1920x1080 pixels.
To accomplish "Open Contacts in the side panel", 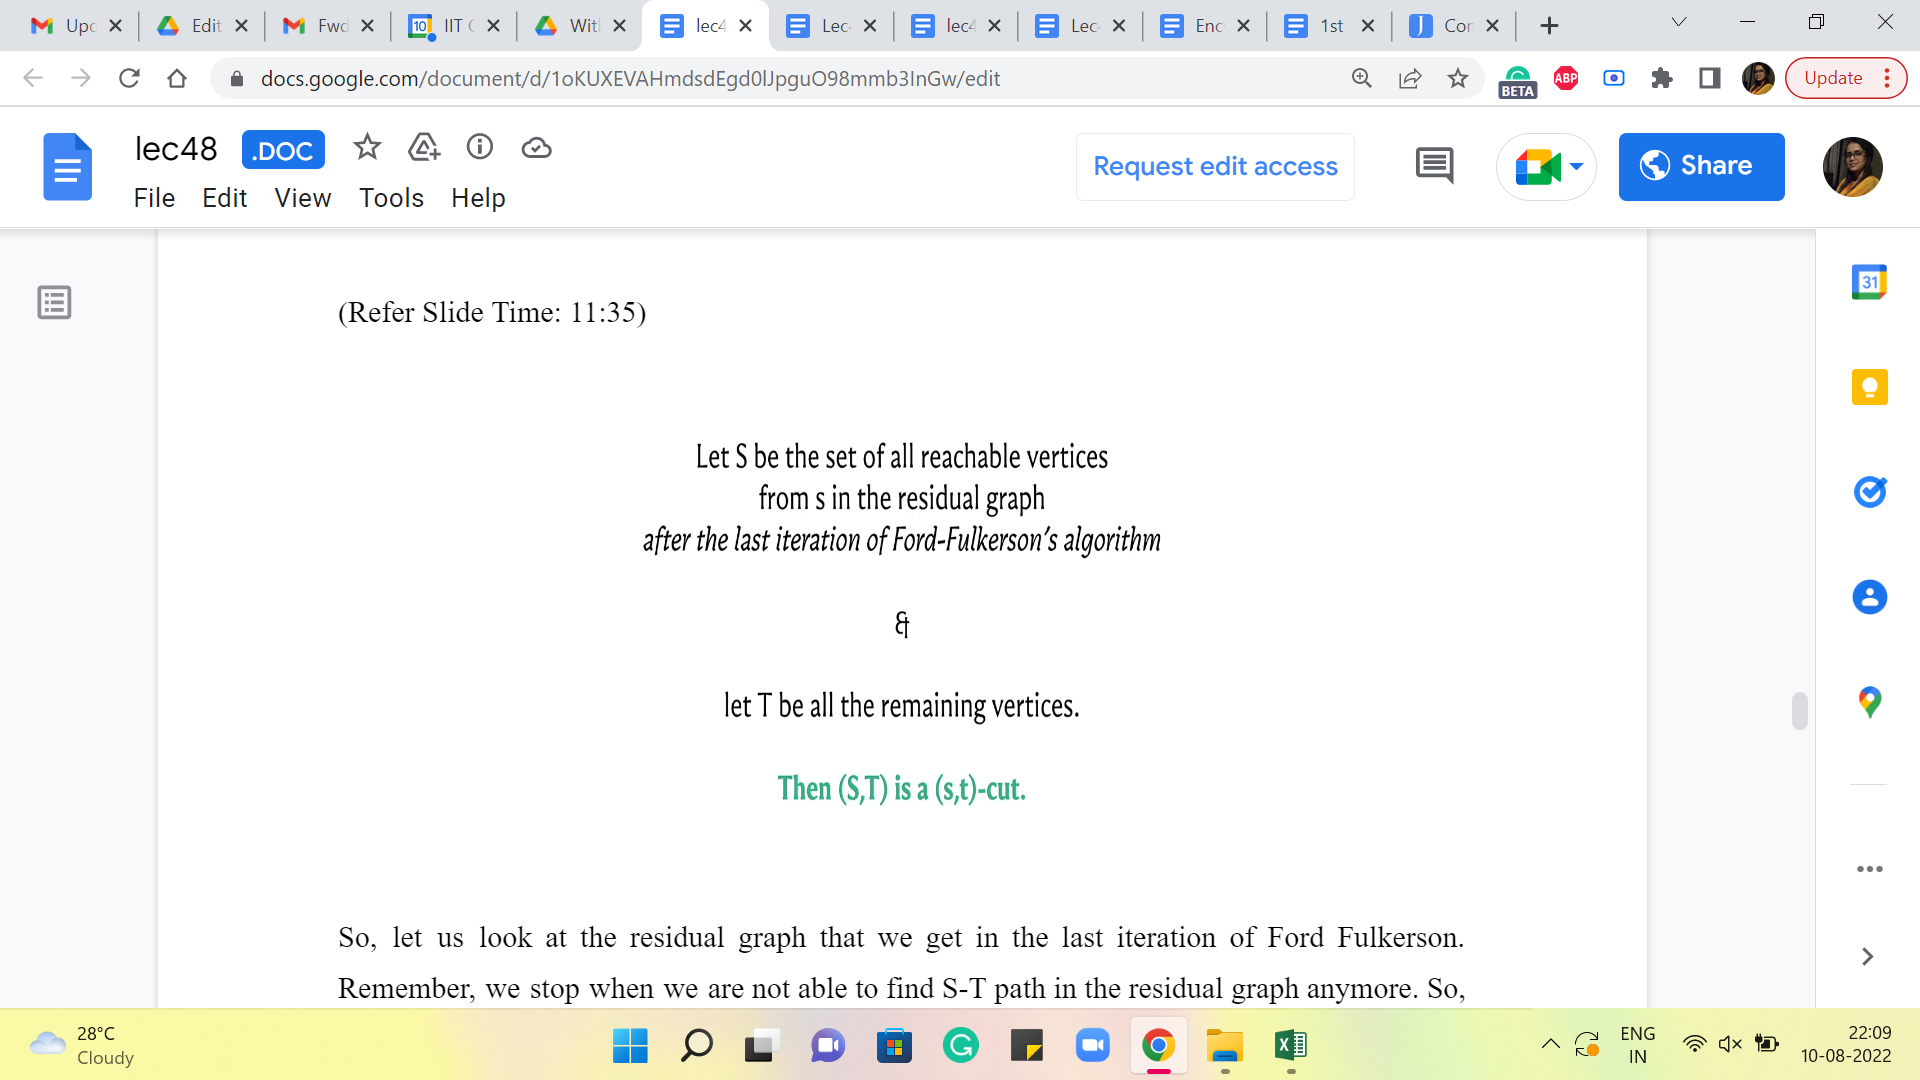I will click(1869, 597).
